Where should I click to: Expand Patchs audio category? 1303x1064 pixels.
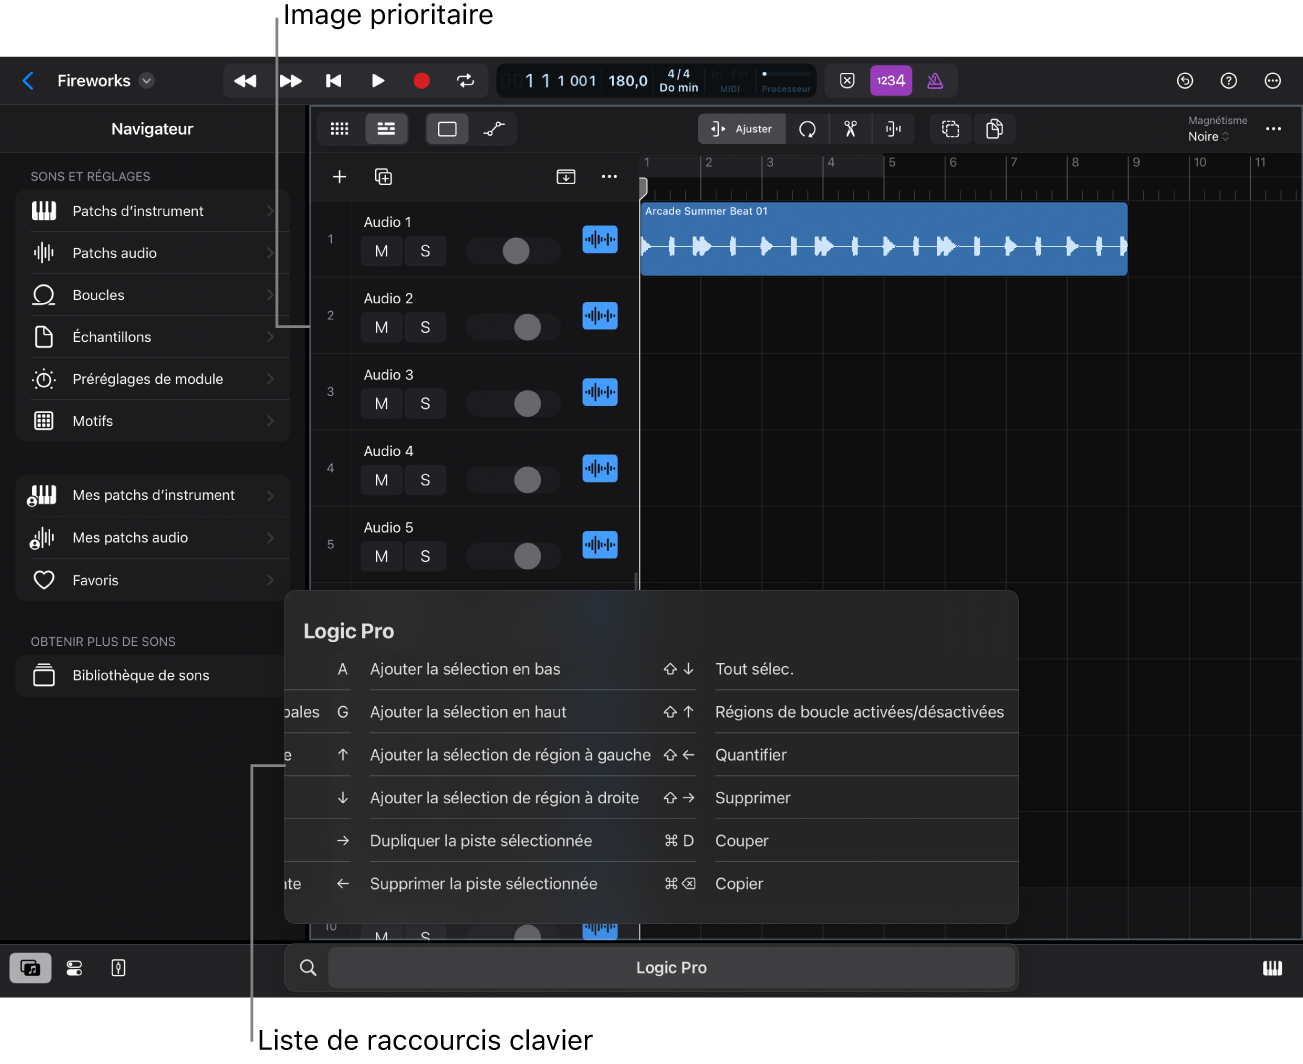point(153,253)
